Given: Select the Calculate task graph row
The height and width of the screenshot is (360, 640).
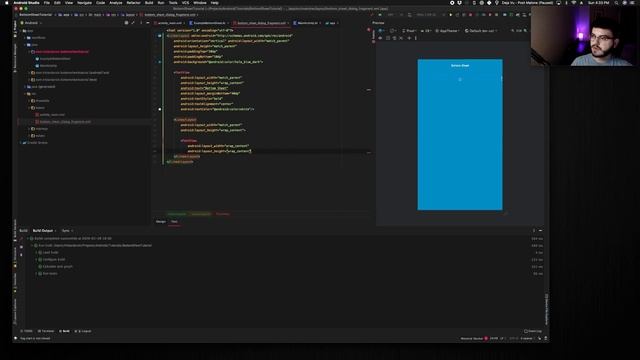Looking at the screenshot, I should click(57, 267).
